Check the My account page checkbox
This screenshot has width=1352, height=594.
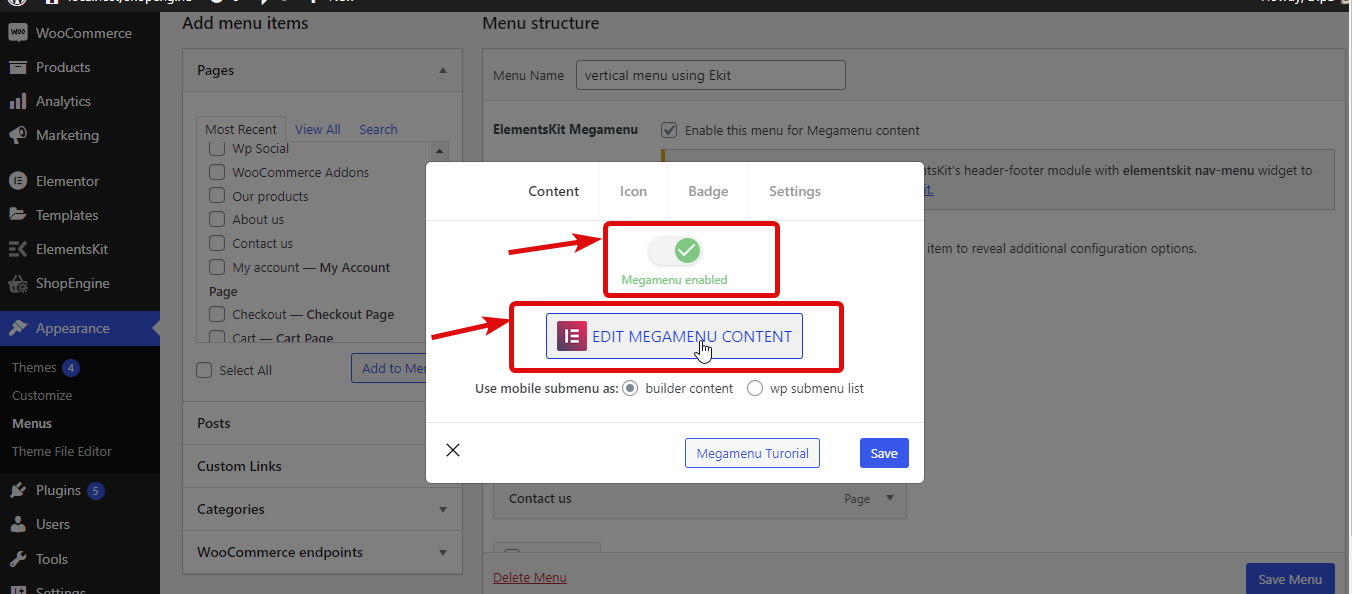217,267
